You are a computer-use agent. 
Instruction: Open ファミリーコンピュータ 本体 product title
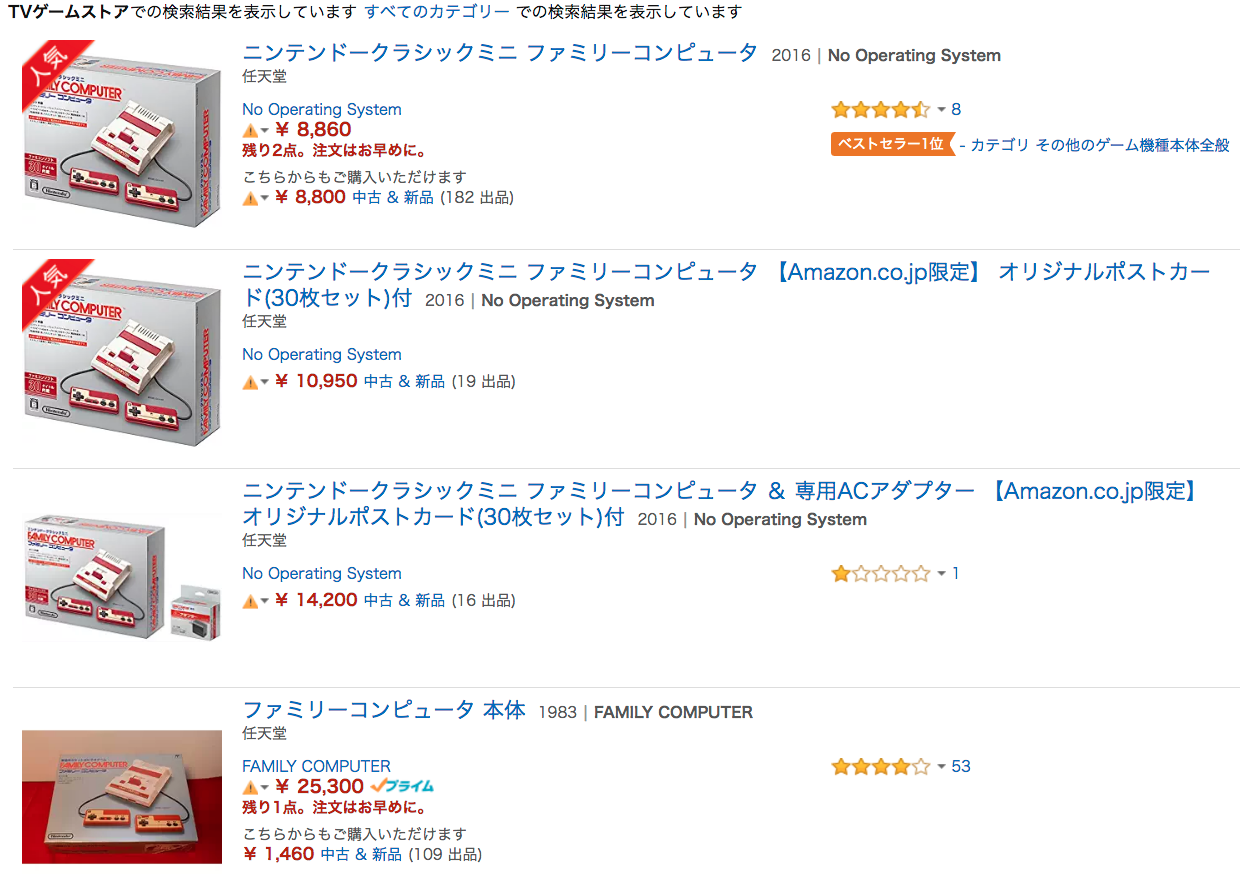tap(384, 710)
